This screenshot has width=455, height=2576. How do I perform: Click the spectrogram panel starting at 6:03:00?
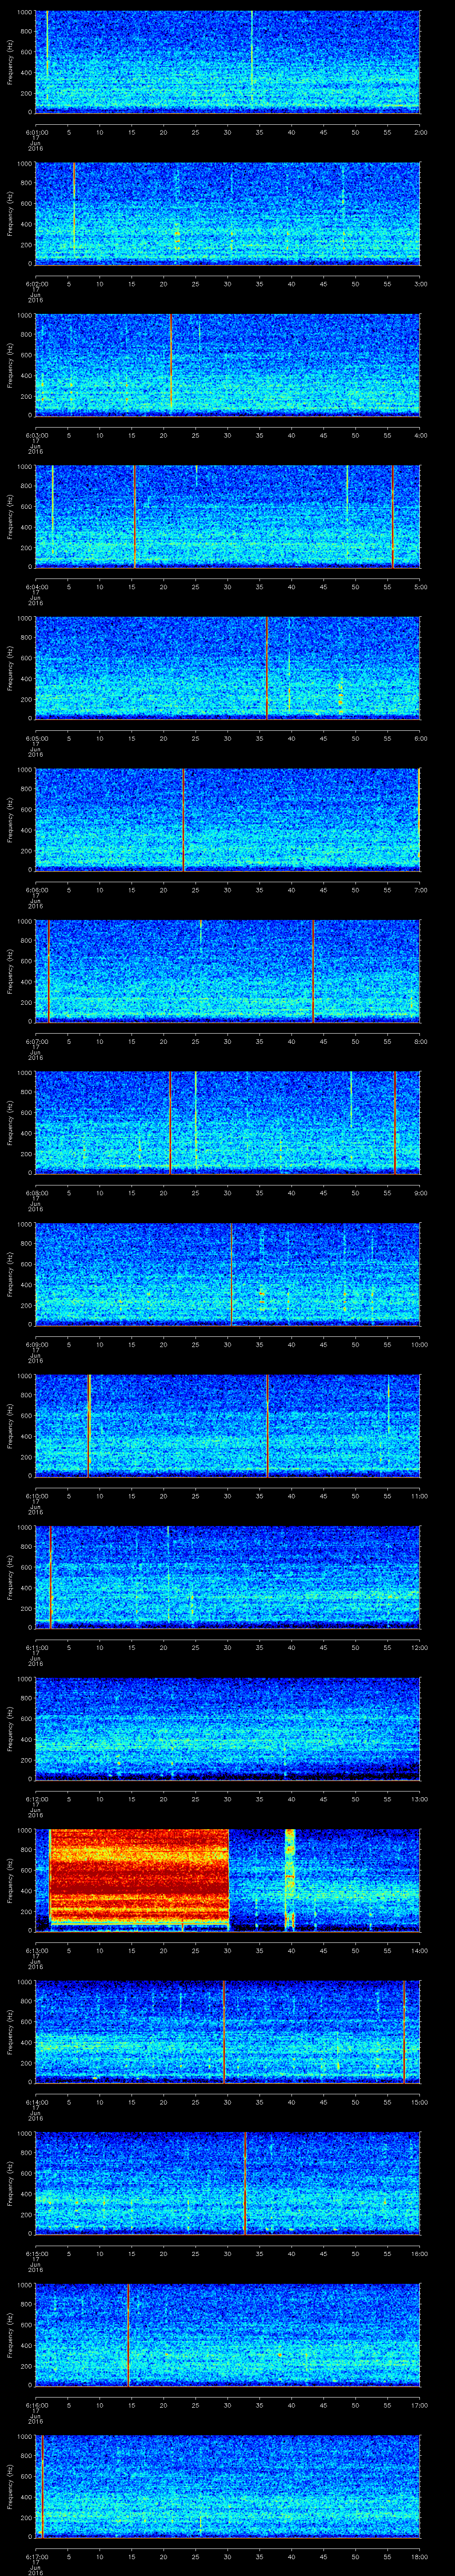228,365
